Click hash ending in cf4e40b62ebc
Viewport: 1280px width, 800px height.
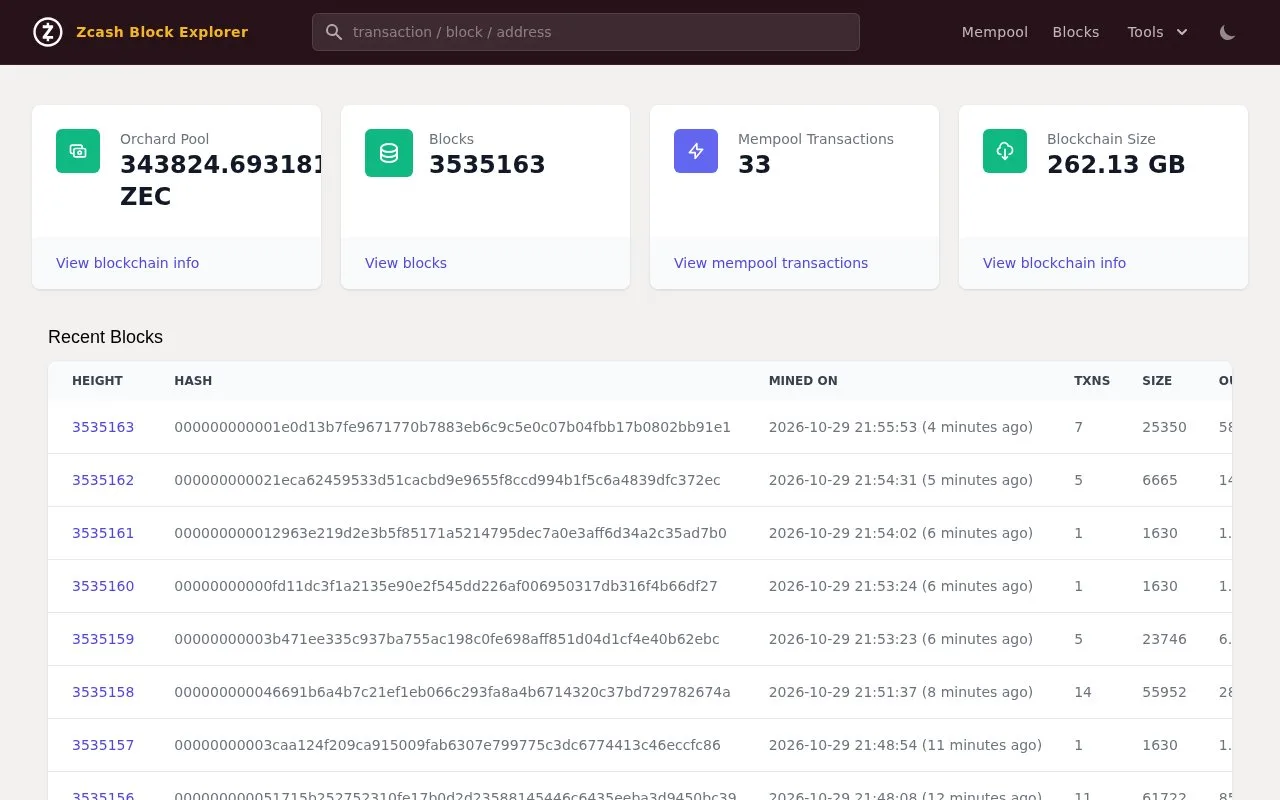447,639
